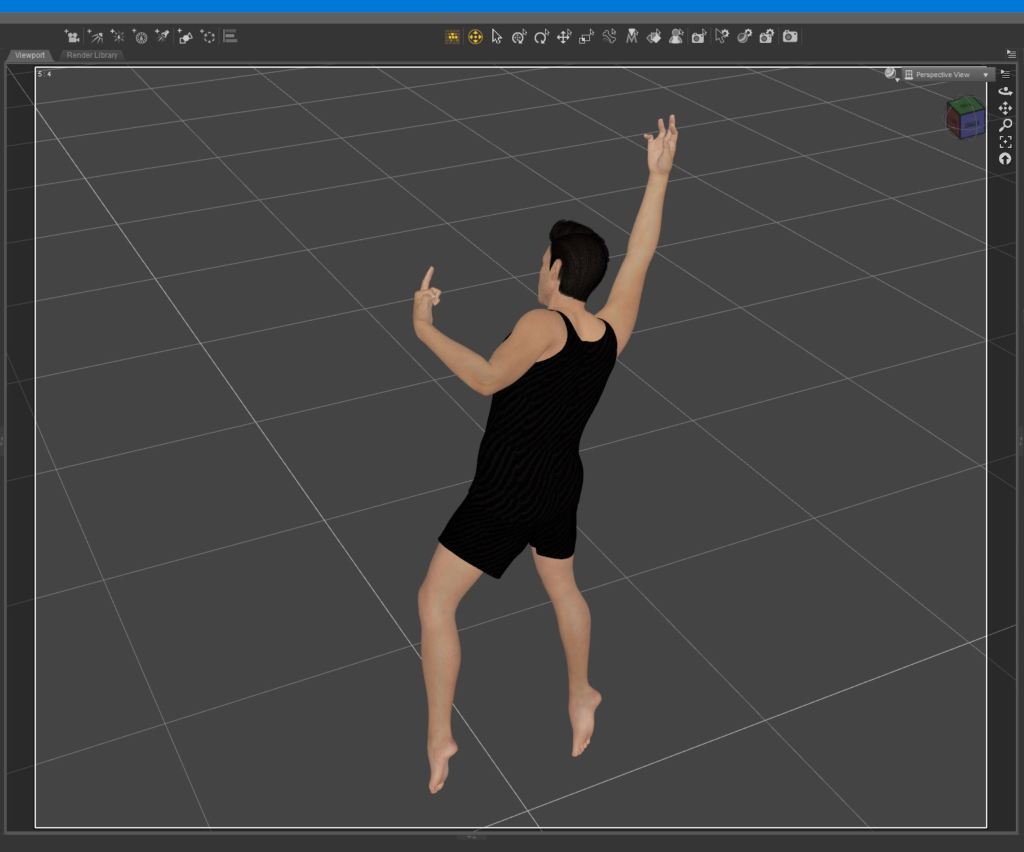1024x852 pixels.
Task: Activate the Rotate tool
Action: (541, 37)
